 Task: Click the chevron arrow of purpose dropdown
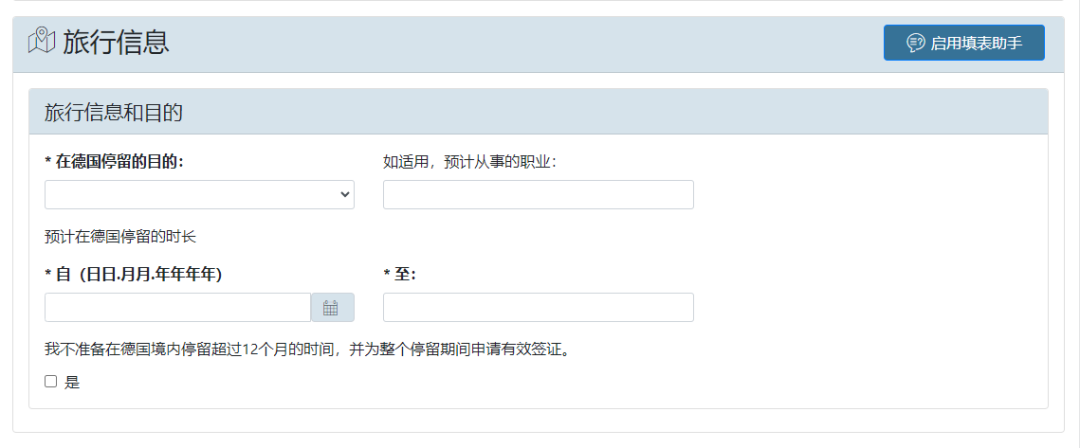pos(345,195)
